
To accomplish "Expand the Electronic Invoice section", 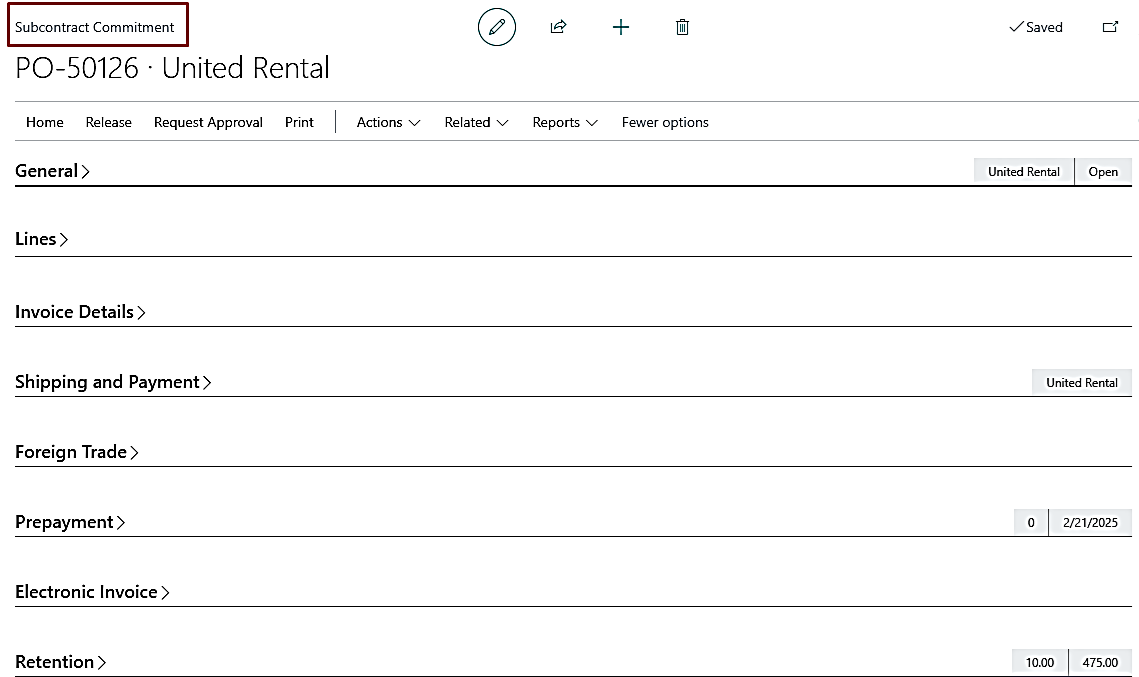I will point(92,592).
